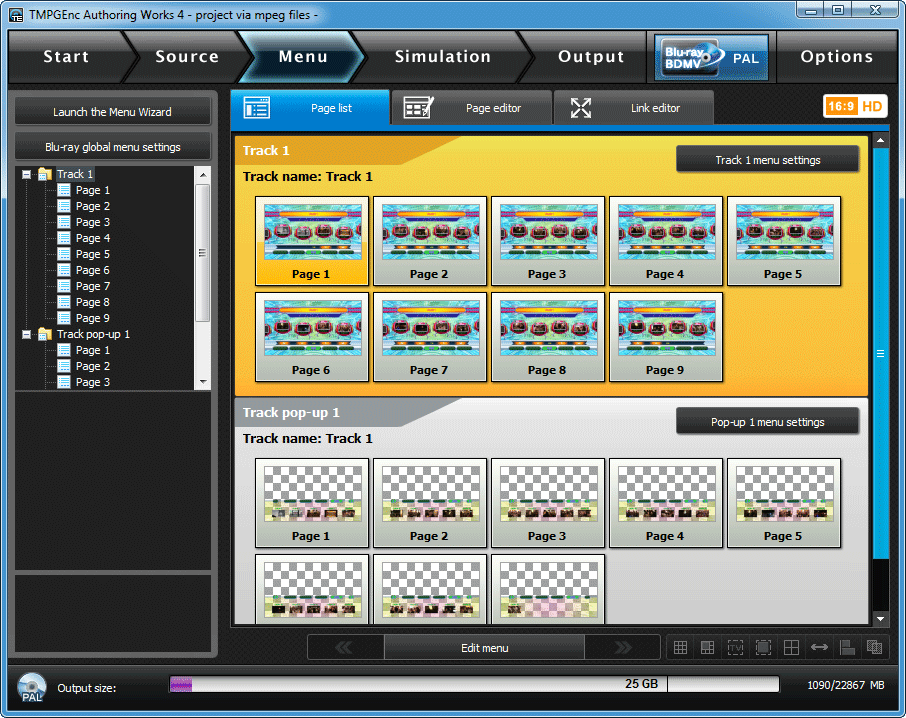Screen dimensions: 906x718
Task: Select Page 4 under Track 1 in tree
Action: [x=92, y=238]
